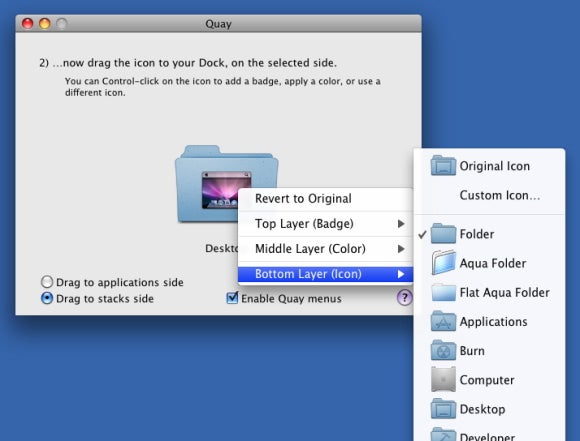Viewport: 580px width, 441px height.
Task: Pick the Aqua Folder icon
Action: point(443,263)
